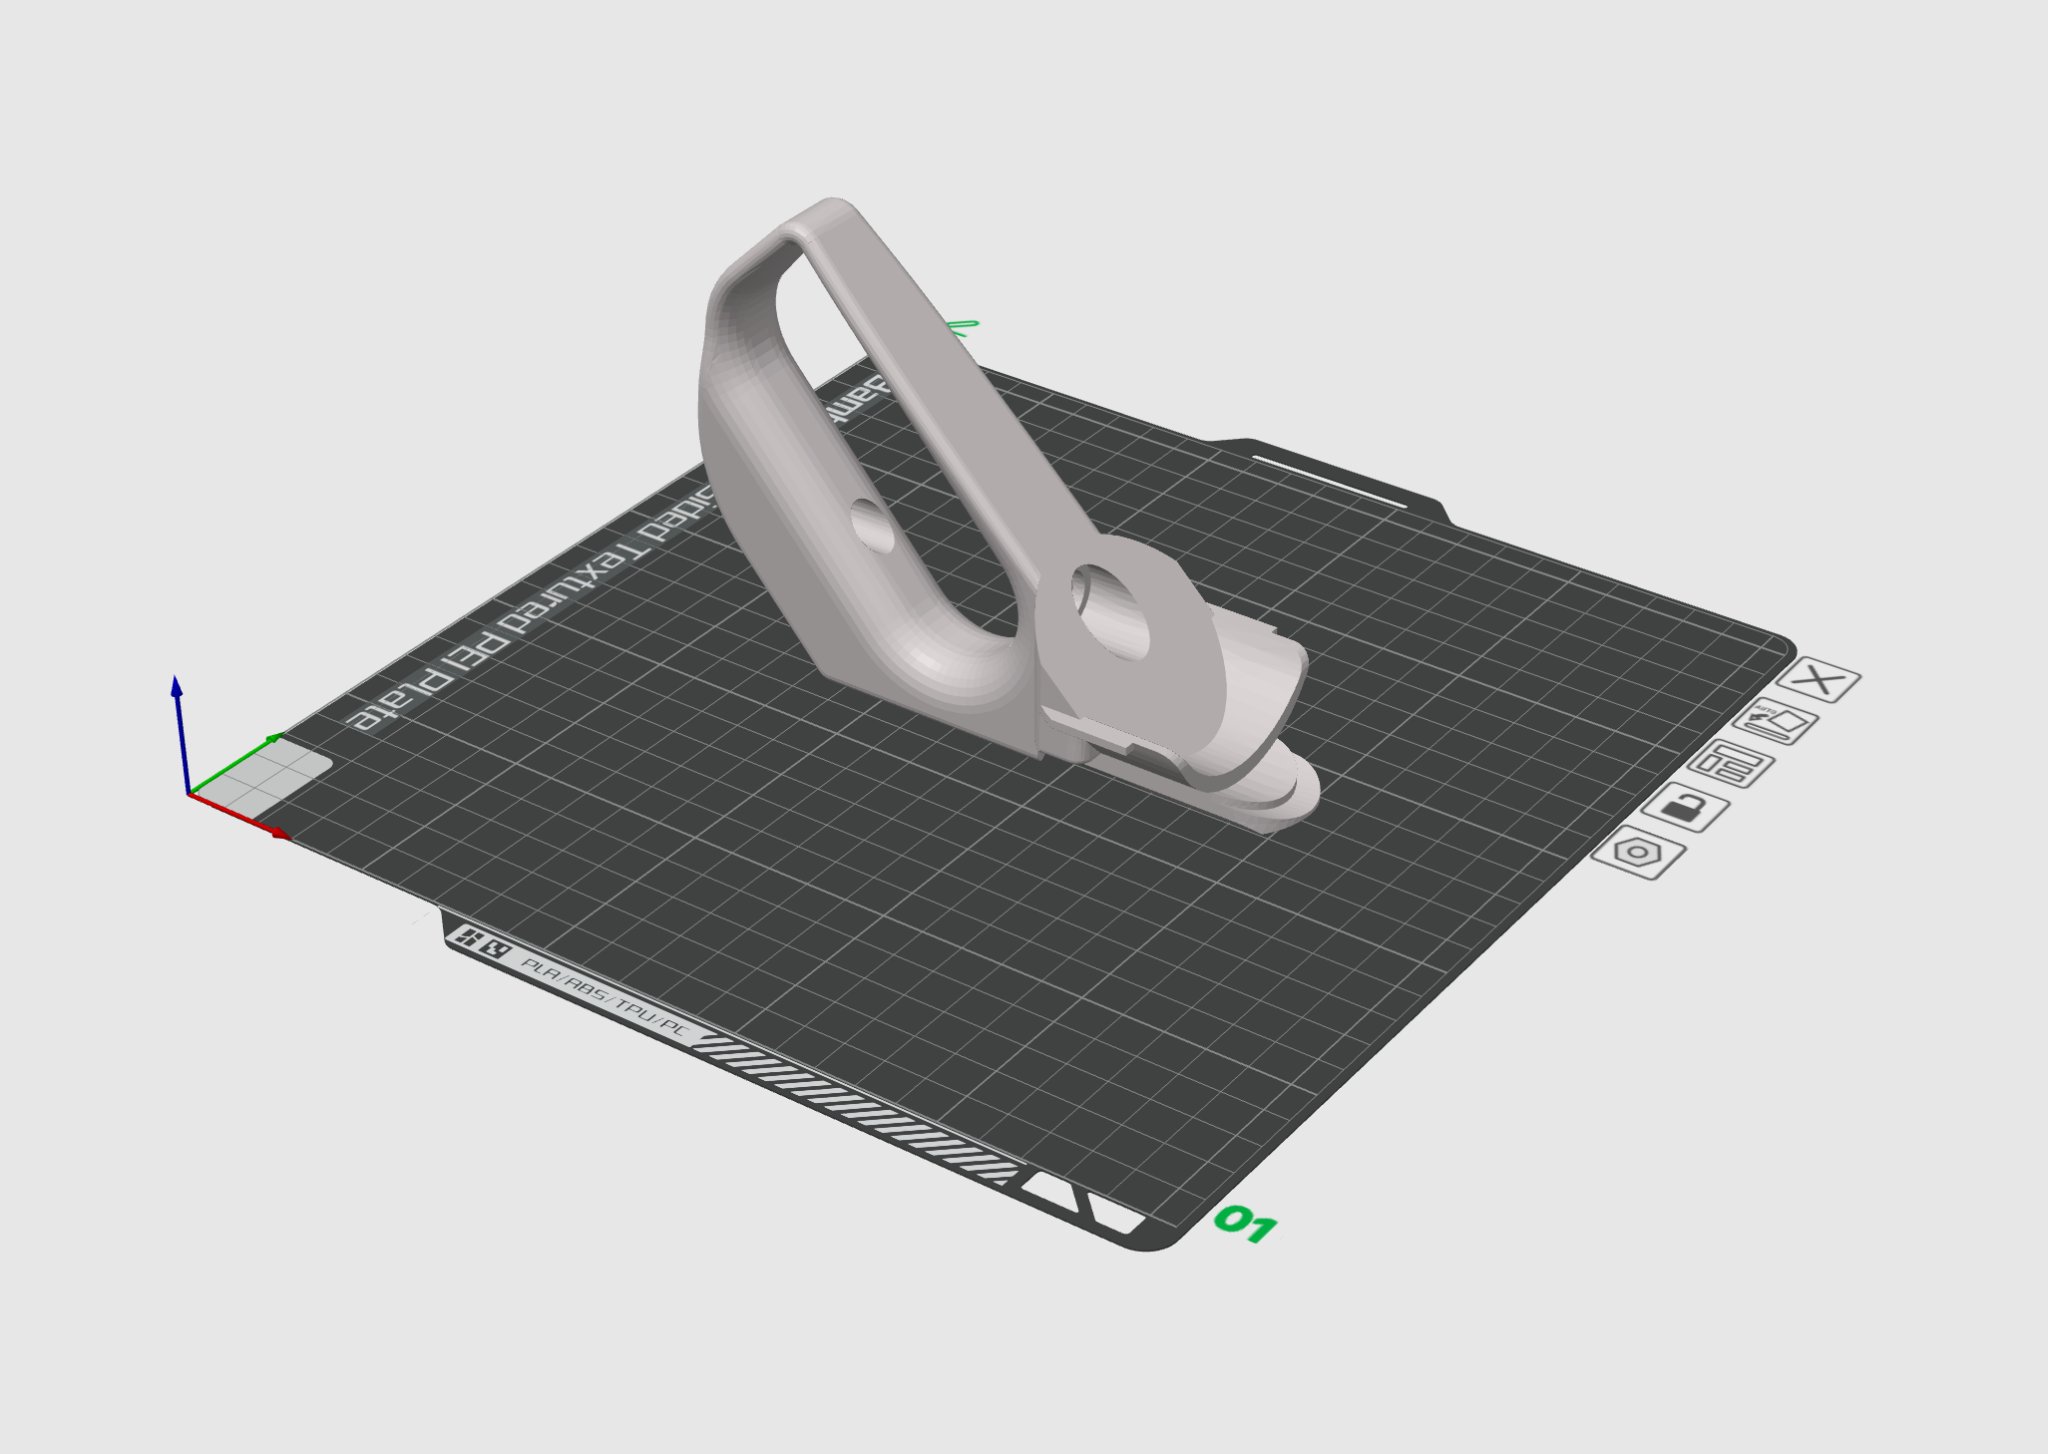The height and width of the screenshot is (1454, 2048).
Task: Click the green plate number 01
Action: (1244, 1223)
